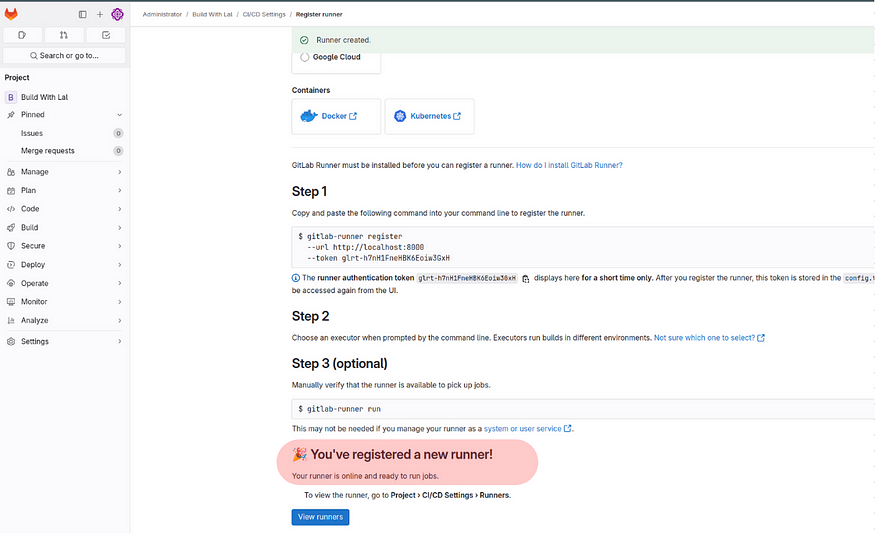This screenshot has height=536, width=875.
Task: Click the Operate icon
Action: tap(11, 283)
